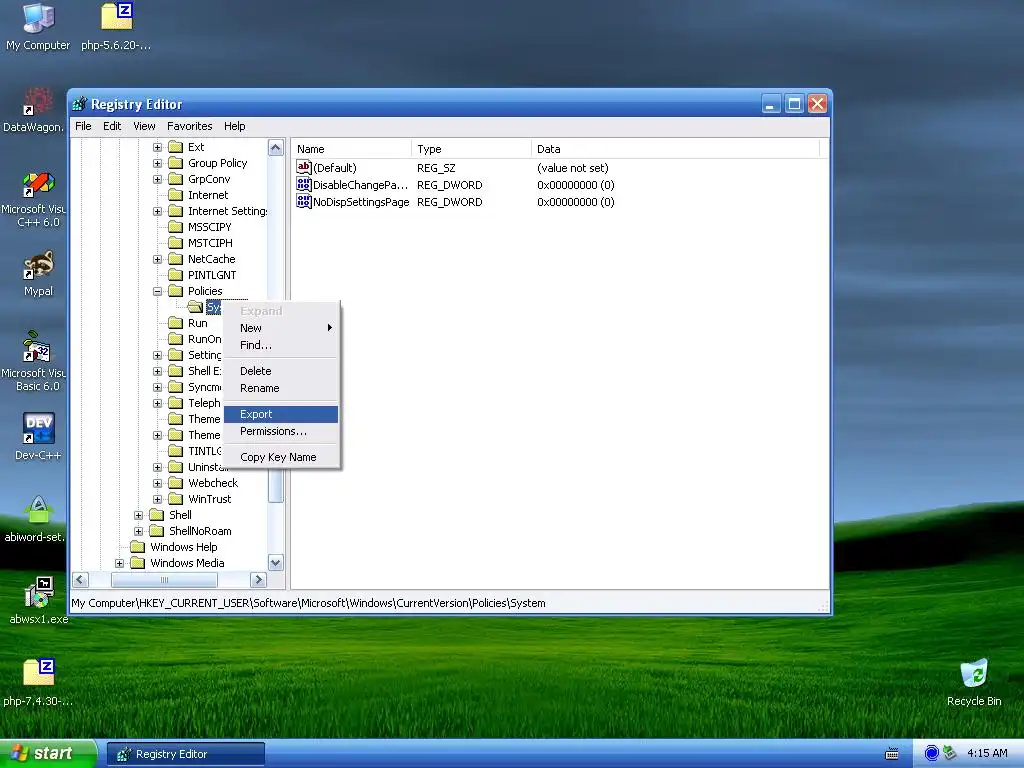Open the Help menu
This screenshot has height=768, width=1024.
234,126
